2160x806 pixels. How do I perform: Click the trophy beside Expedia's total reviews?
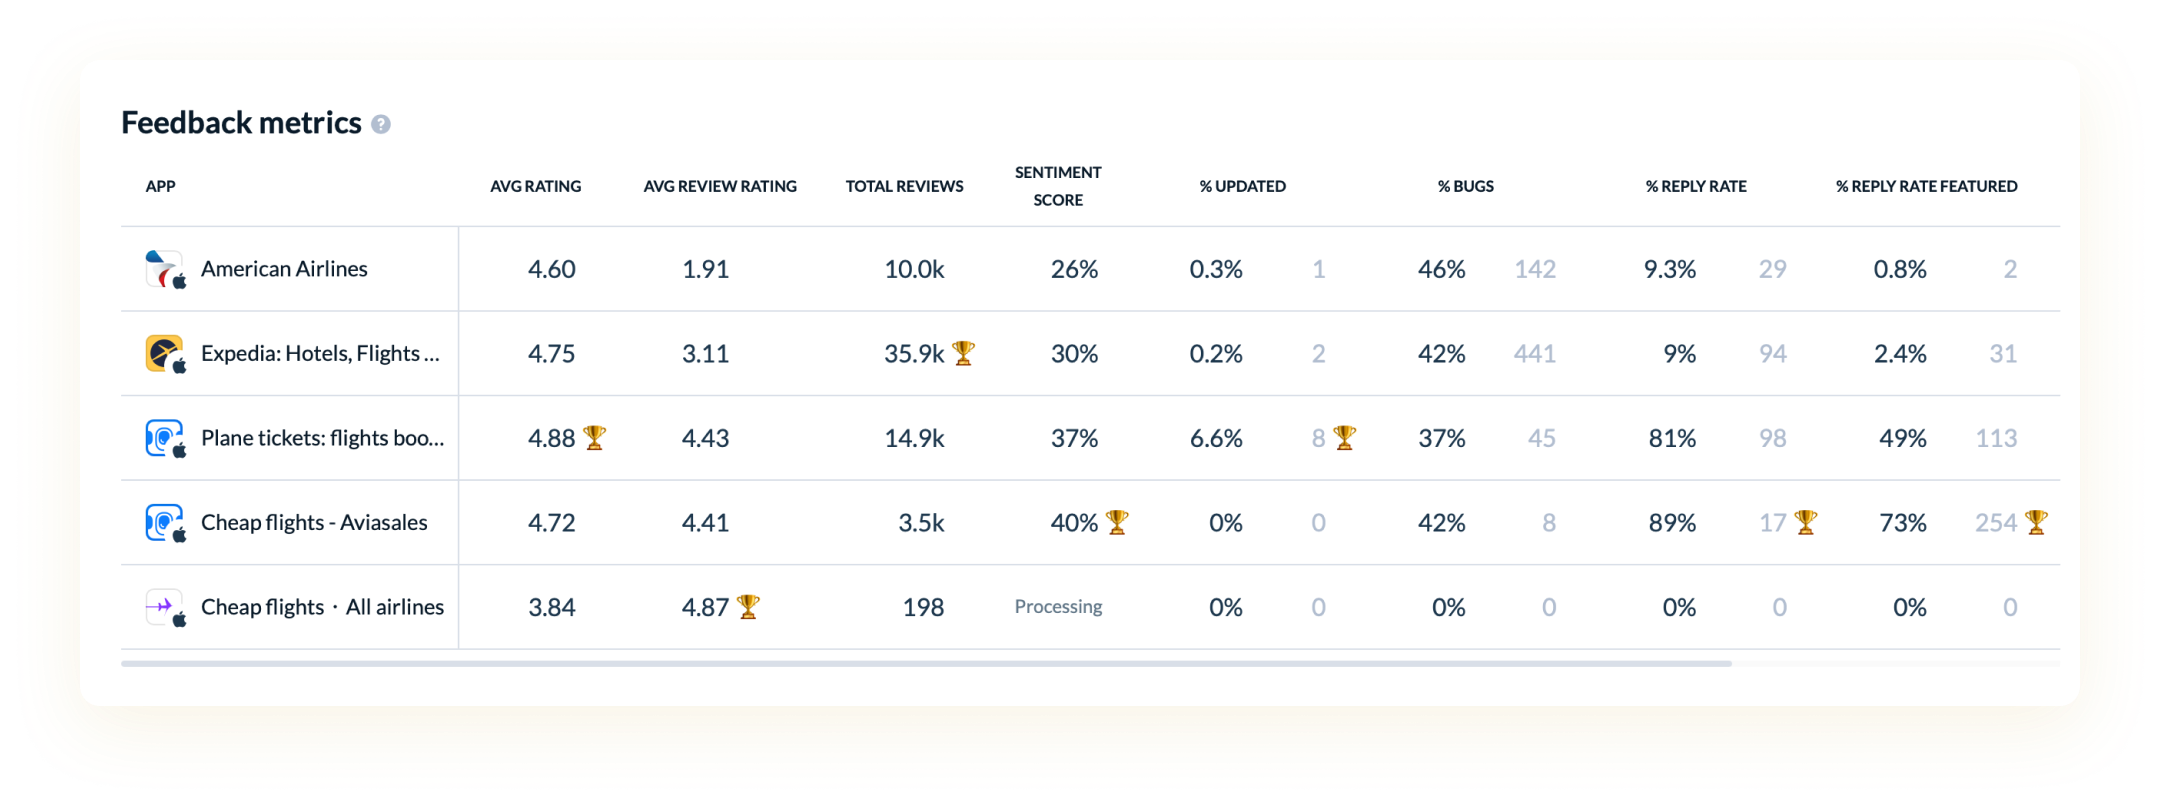click(x=963, y=351)
